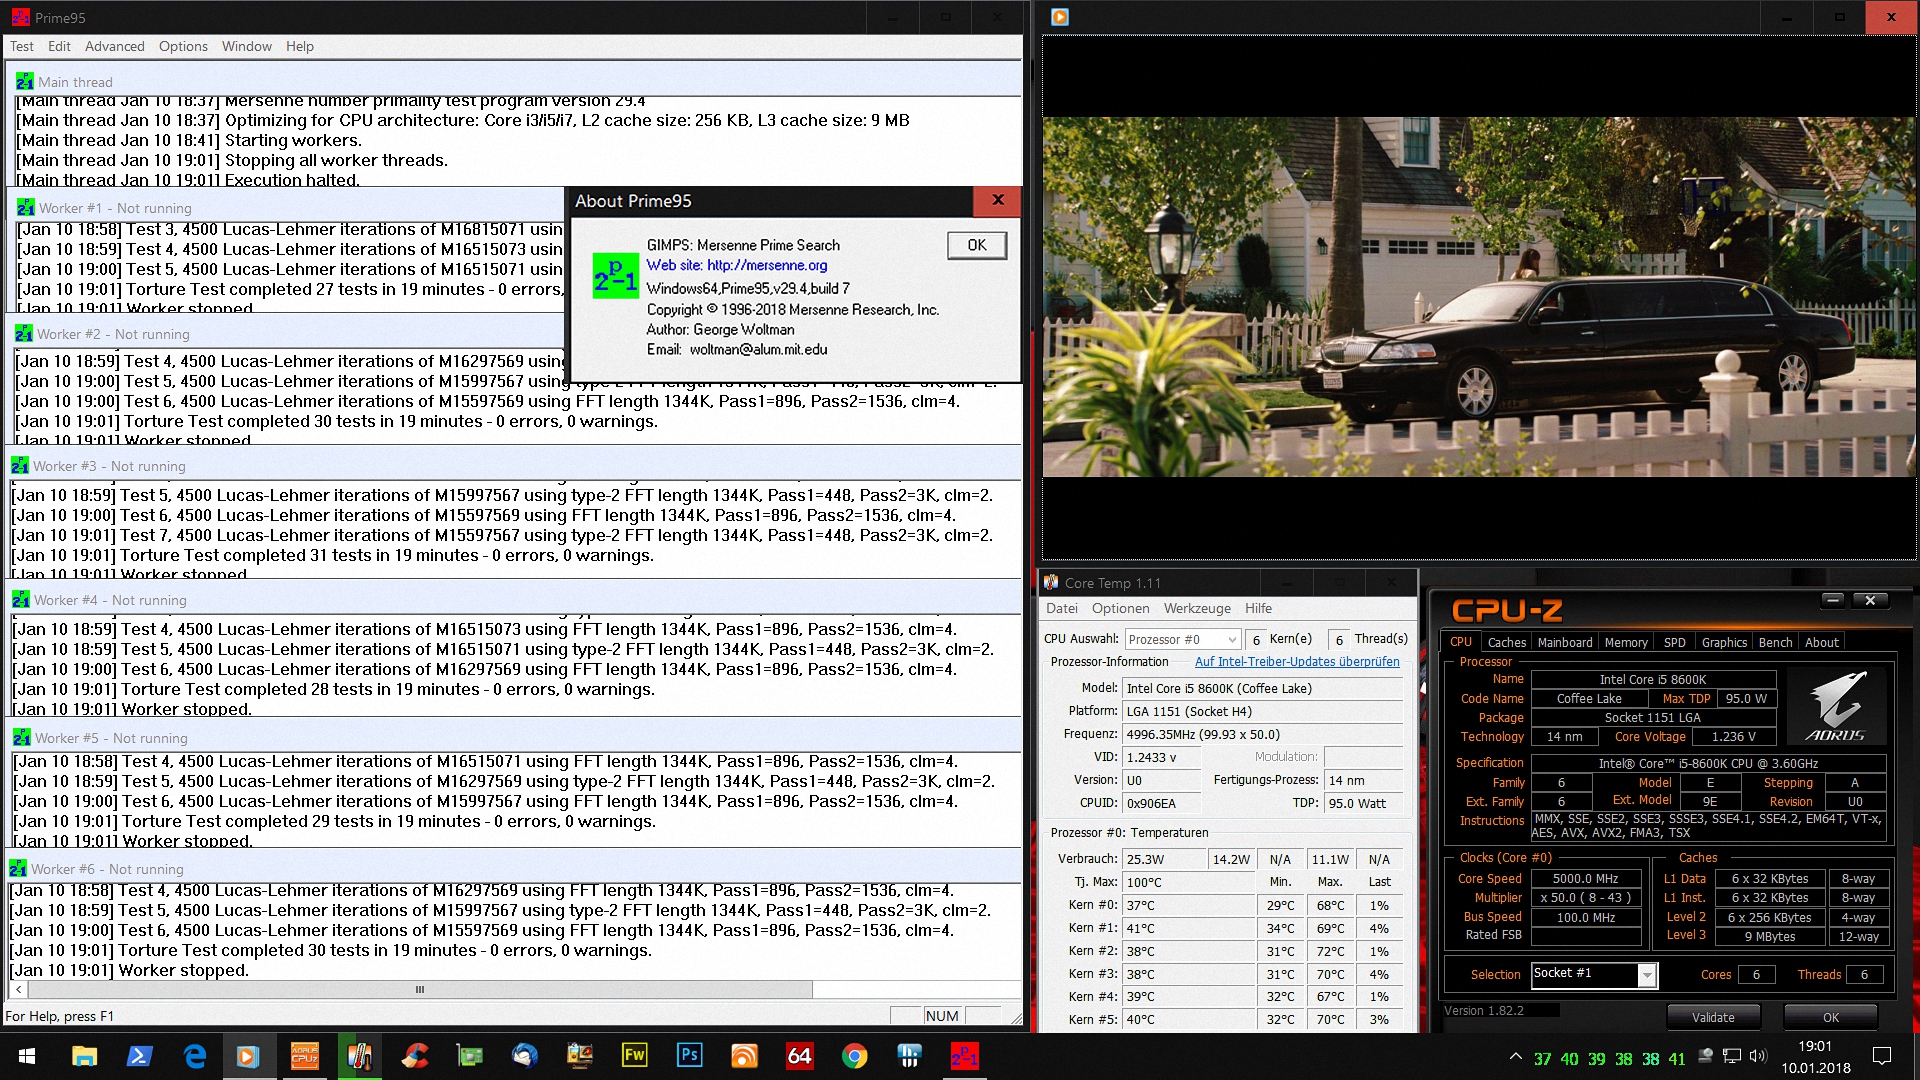
Task: Open Photoshop from the taskbar
Action: pos(689,1056)
